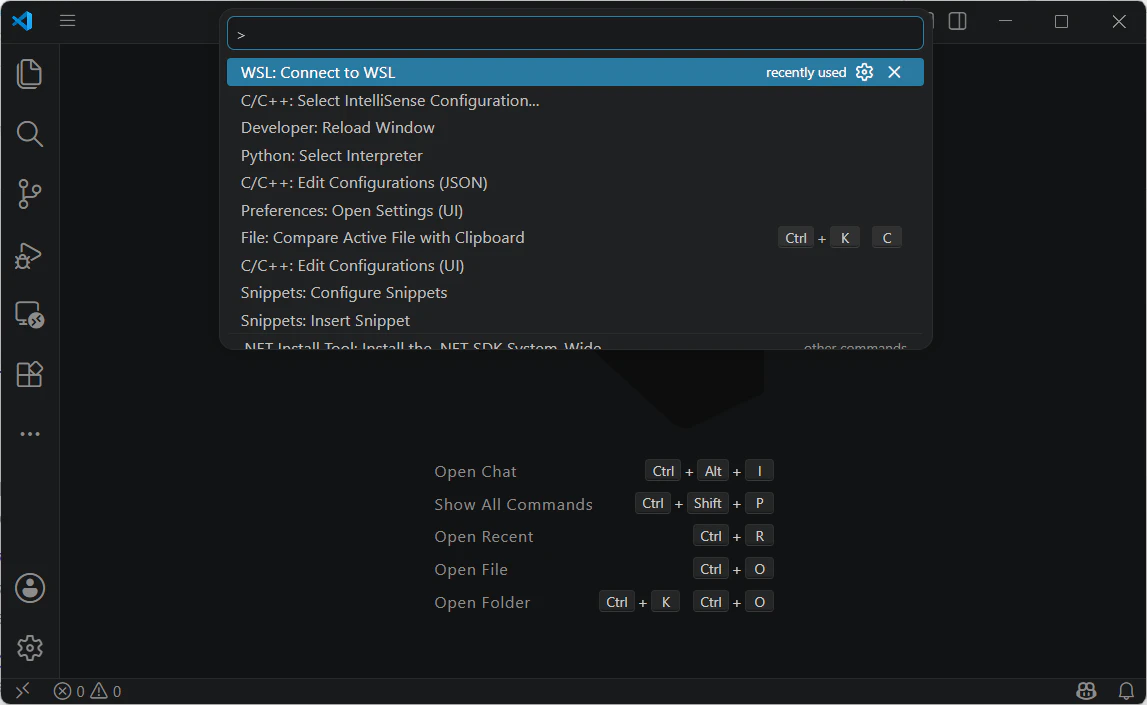Viewport: 1147px width, 705px height.
Task: Run C/C++: Select IntelliSense Configuration command
Action: pos(575,100)
